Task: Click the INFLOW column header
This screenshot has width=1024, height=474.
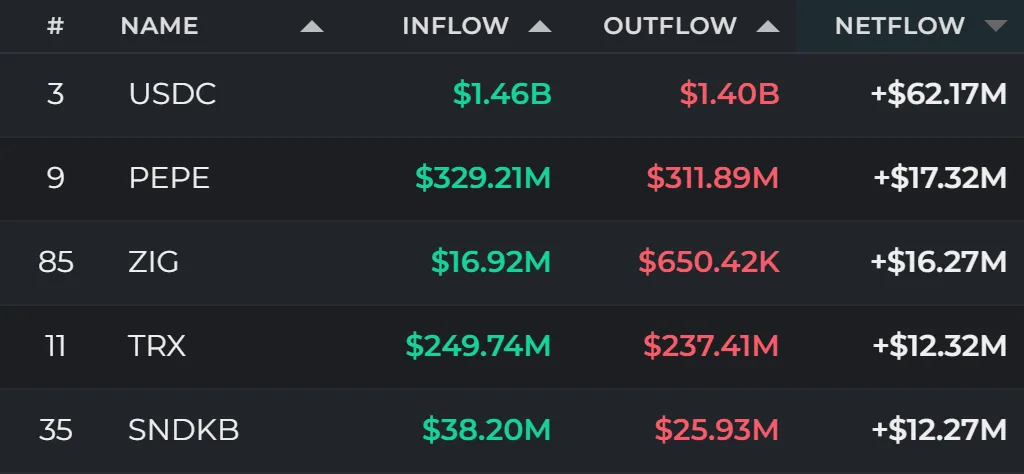Action: coord(455,26)
